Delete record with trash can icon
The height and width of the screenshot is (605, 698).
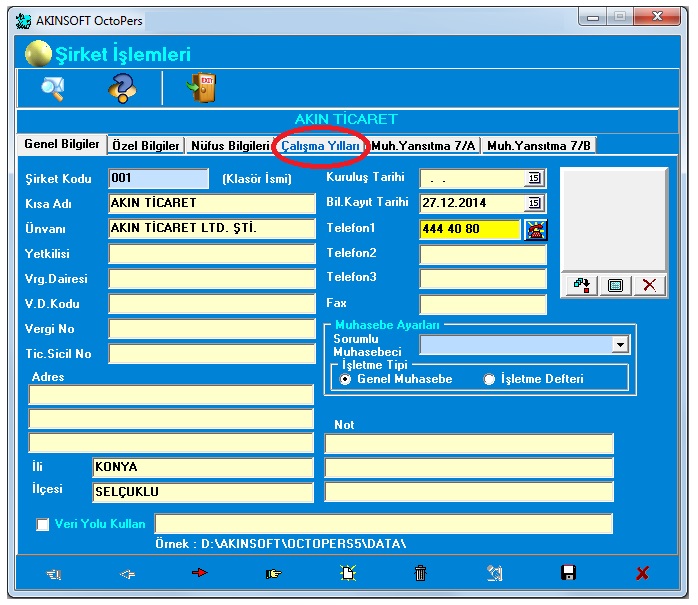click(x=420, y=573)
